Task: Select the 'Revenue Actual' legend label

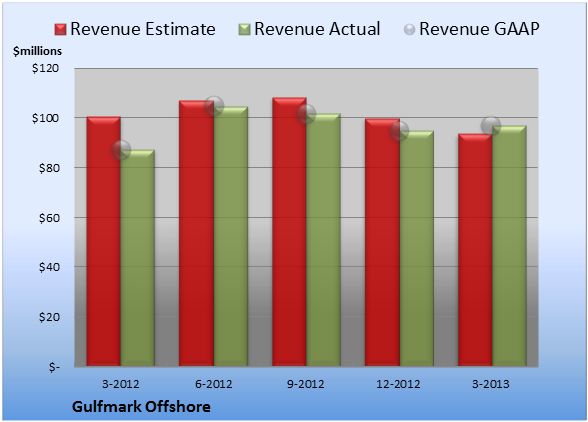Action: (317, 29)
